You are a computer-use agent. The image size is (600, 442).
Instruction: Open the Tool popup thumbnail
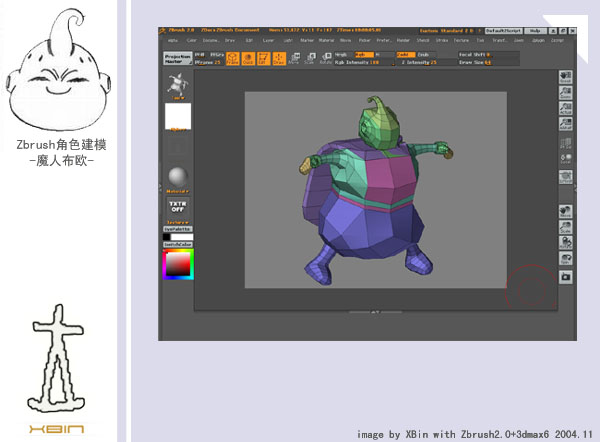coord(178,86)
